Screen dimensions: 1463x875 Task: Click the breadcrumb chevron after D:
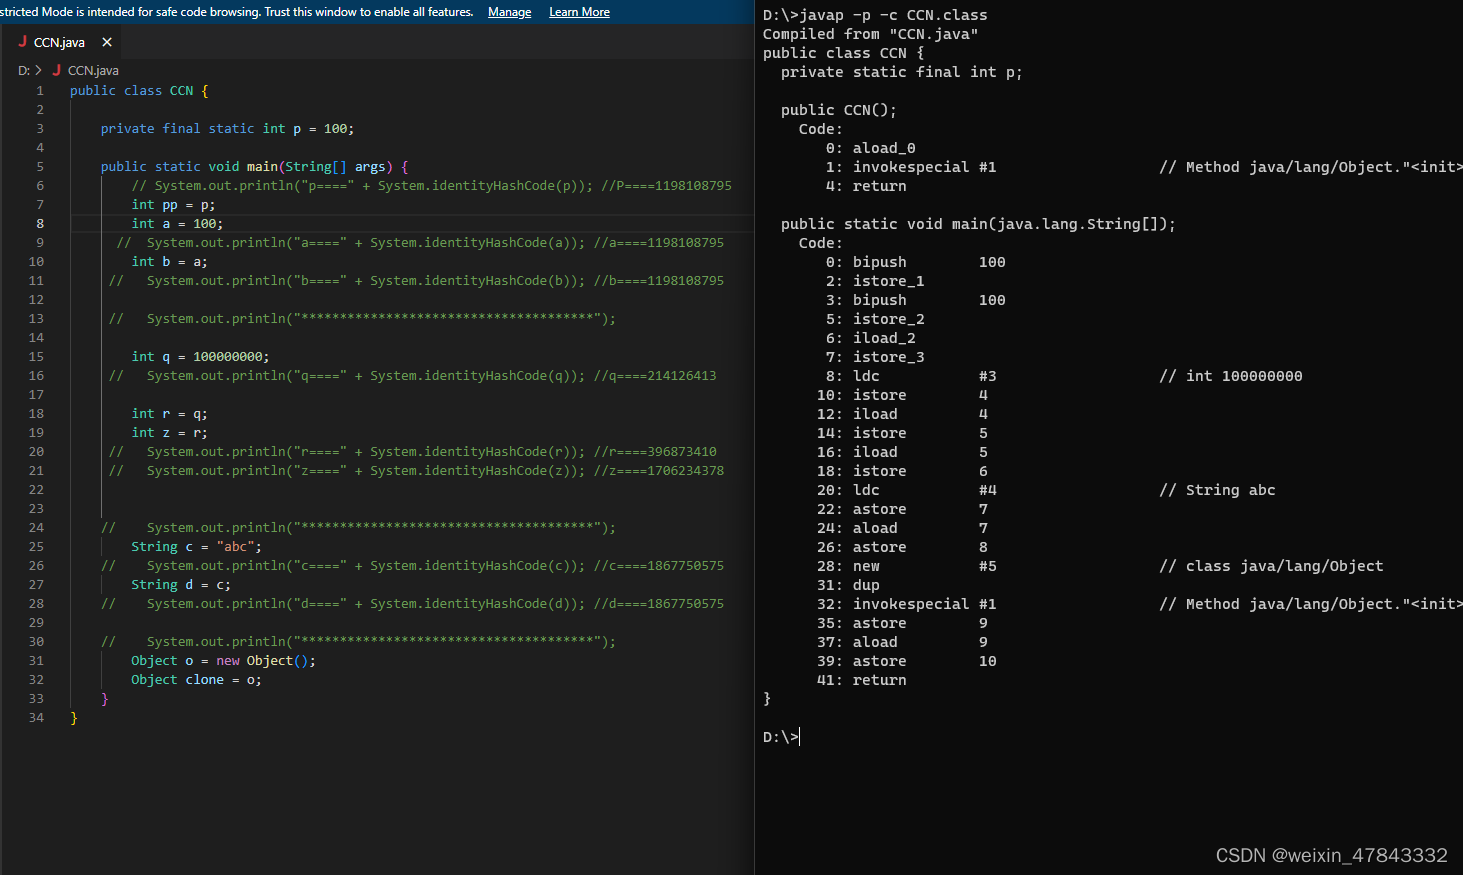(x=39, y=70)
